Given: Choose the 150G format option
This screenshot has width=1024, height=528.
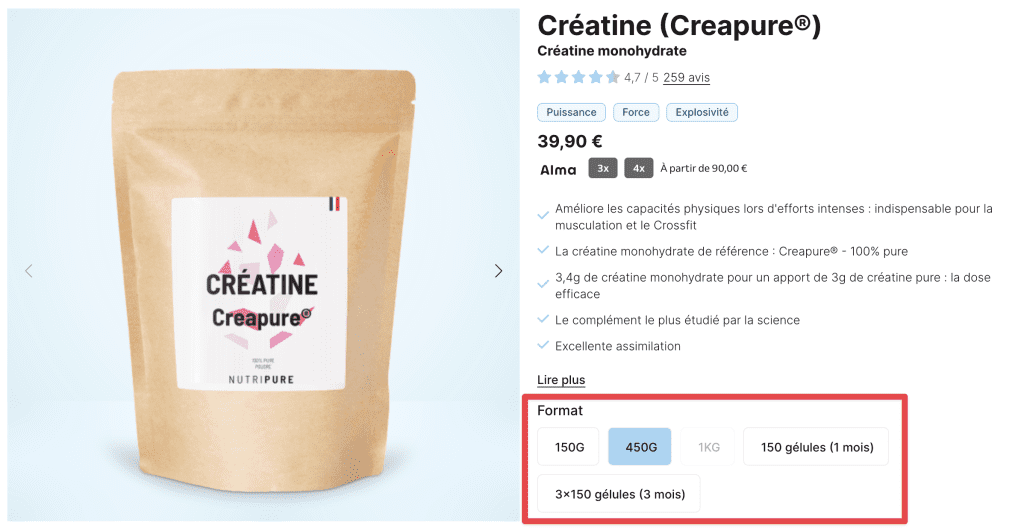Looking at the screenshot, I should [568, 447].
